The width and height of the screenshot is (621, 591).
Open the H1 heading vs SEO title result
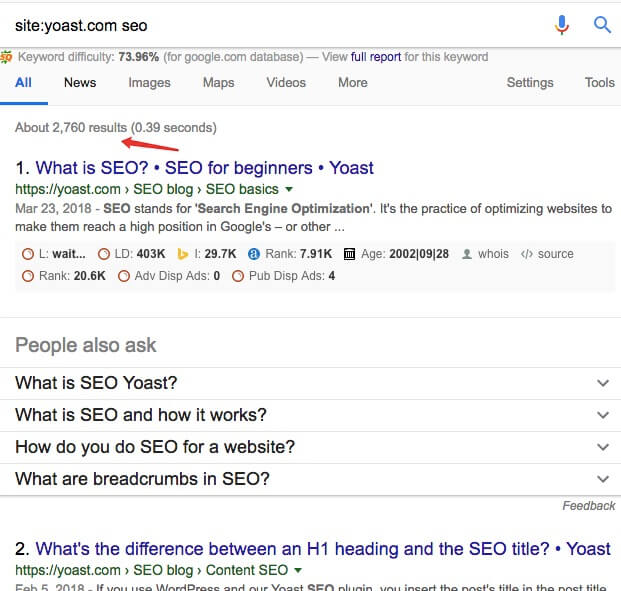pos(323,549)
